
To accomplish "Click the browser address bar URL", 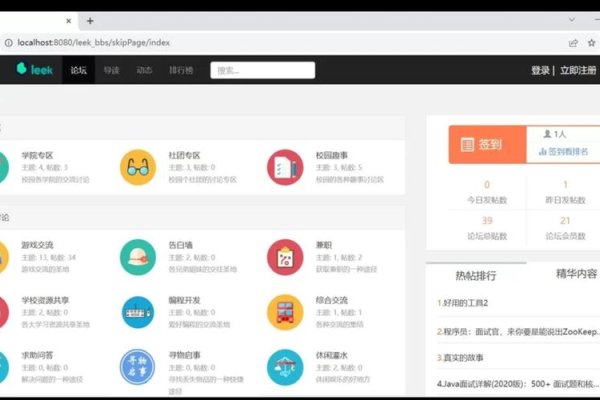I will (x=94, y=42).
